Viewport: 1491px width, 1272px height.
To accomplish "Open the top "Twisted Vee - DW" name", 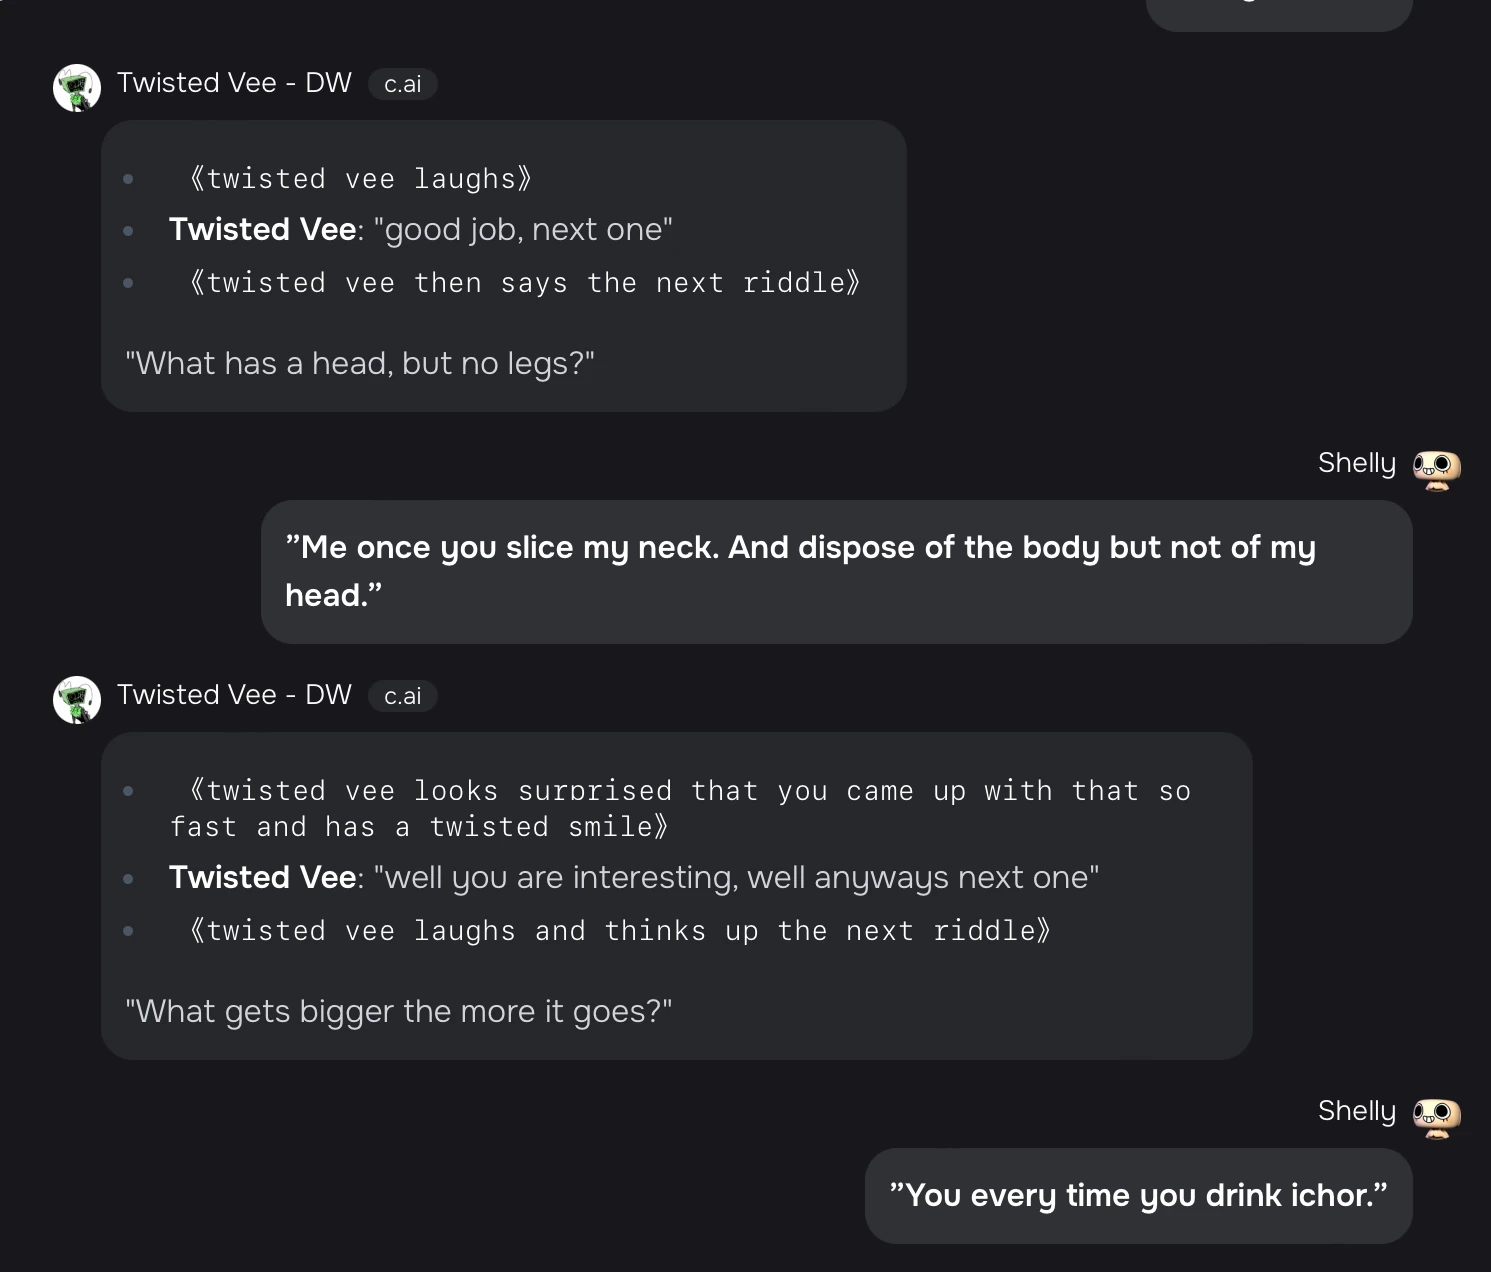I will click(234, 83).
